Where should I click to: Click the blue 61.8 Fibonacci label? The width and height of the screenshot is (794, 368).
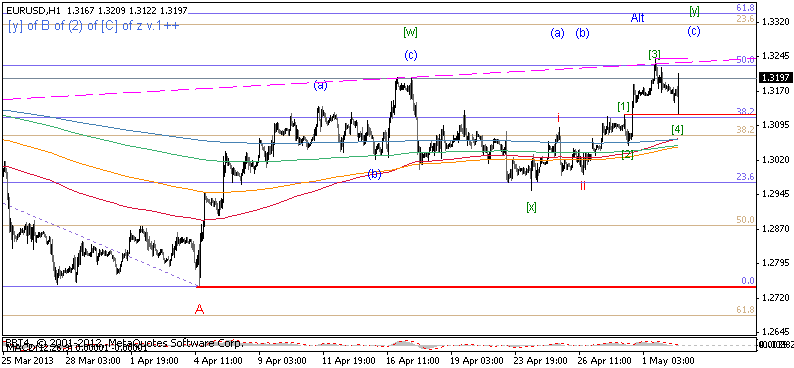click(x=745, y=8)
